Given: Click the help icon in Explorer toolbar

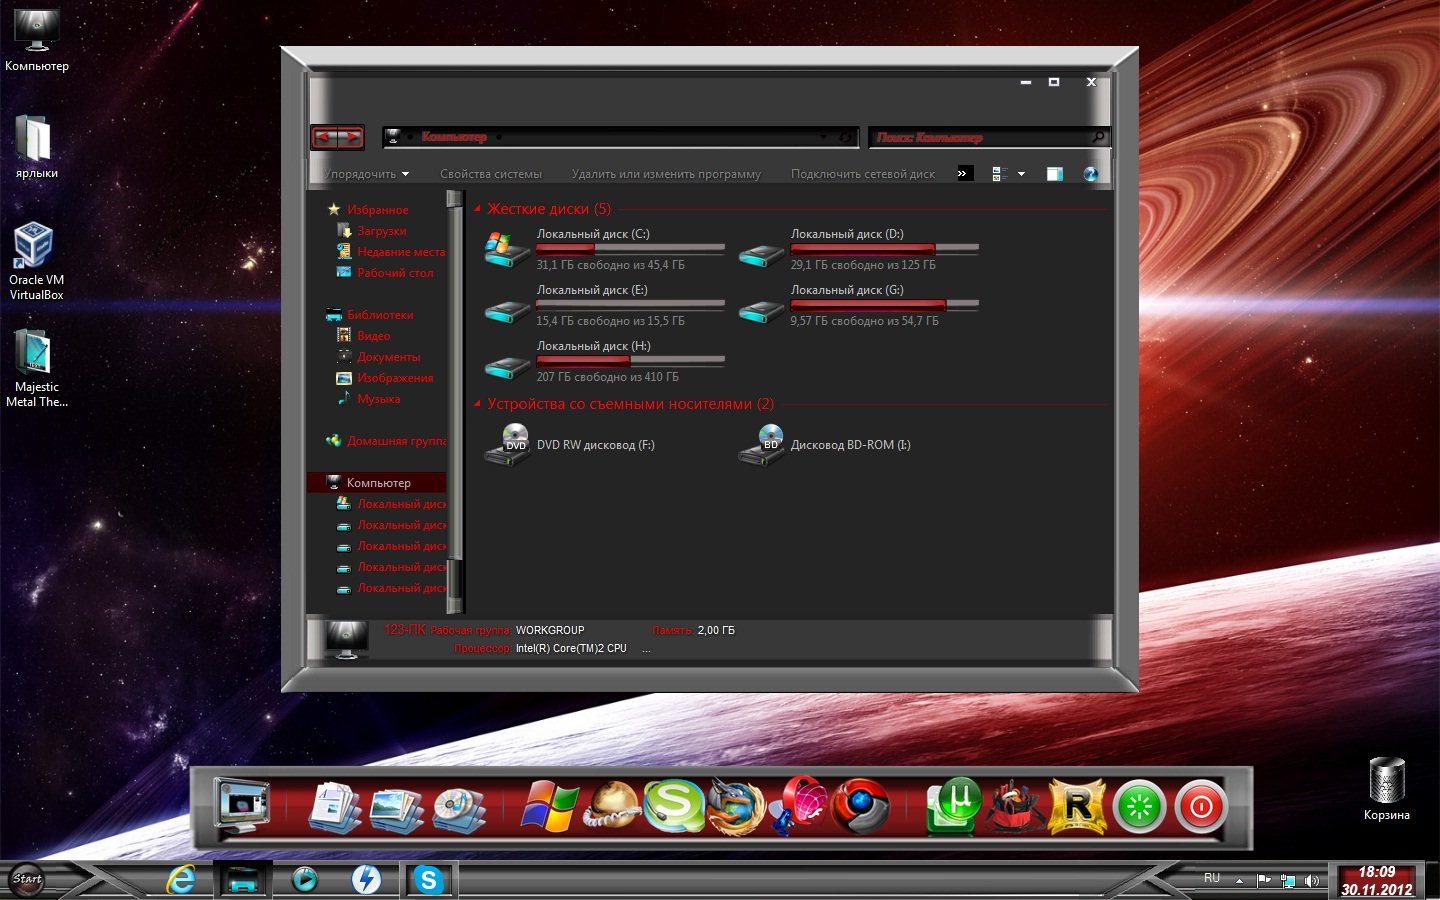Looking at the screenshot, I should tap(1090, 174).
